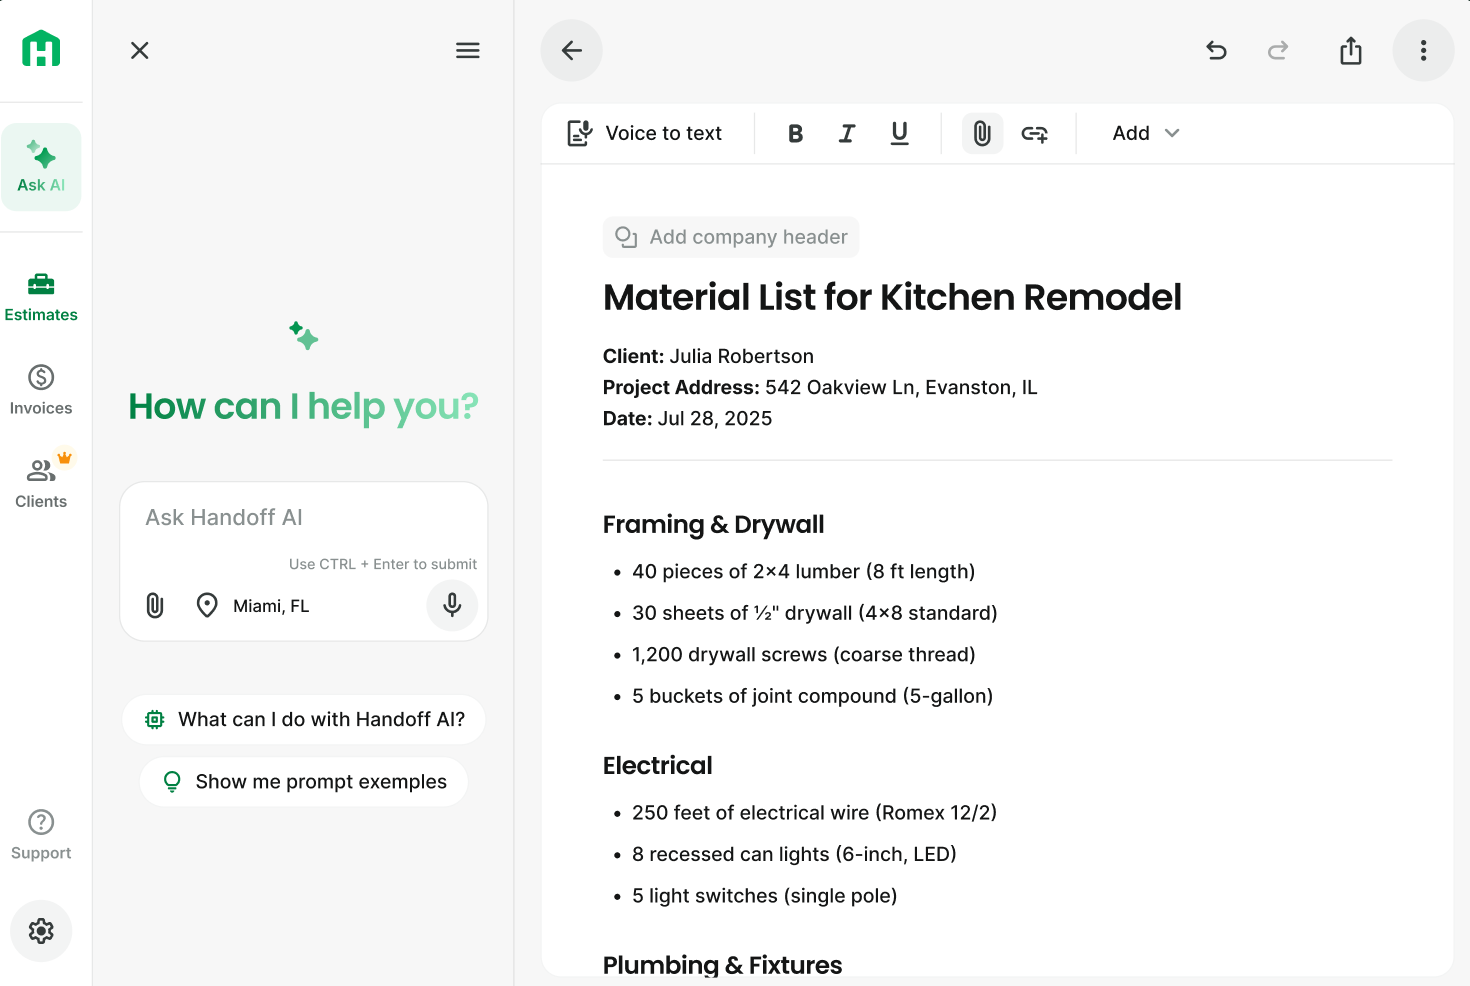Go back using the arrow button
This screenshot has height=986, width=1470.
coord(572,50)
